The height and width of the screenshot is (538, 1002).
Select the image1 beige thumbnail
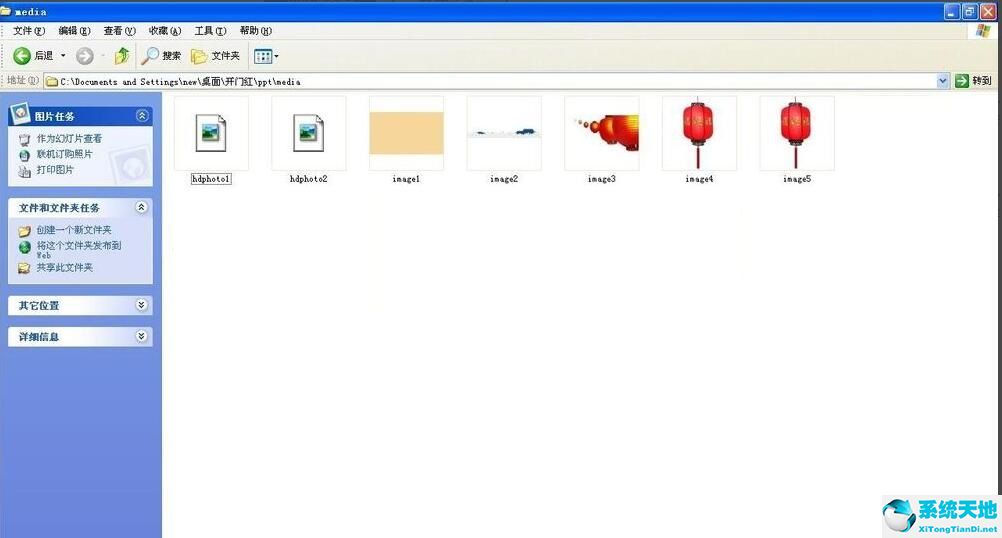click(406, 133)
